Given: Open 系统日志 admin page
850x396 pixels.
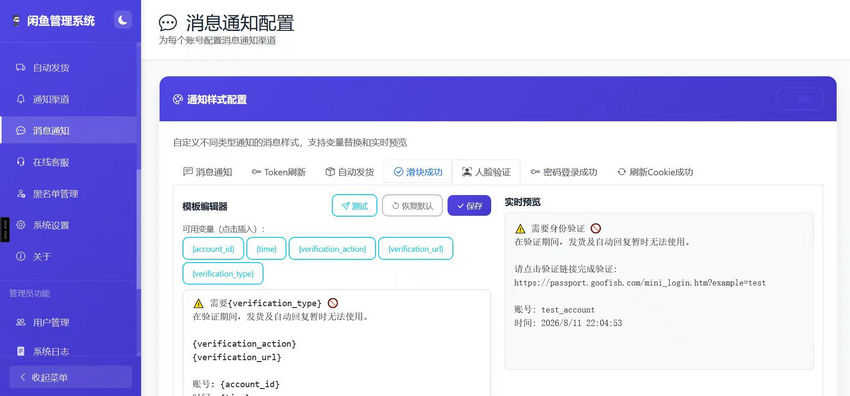Looking at the screenshot, I should pyautogui.click(x=68, y=352).
